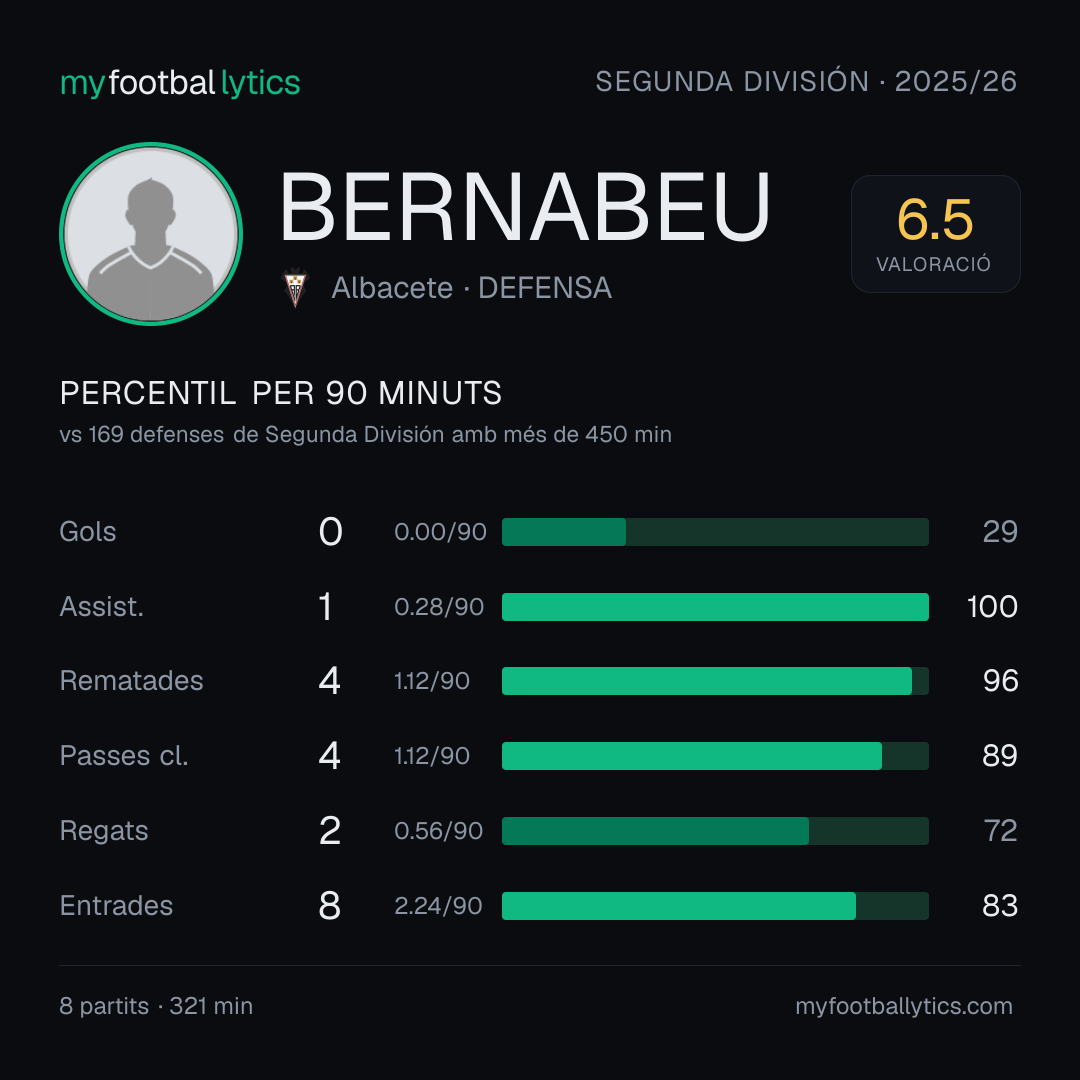Click the Albacete · DEFENSA team text
Screen dimensions: 1080x1080
coord(471,288)
